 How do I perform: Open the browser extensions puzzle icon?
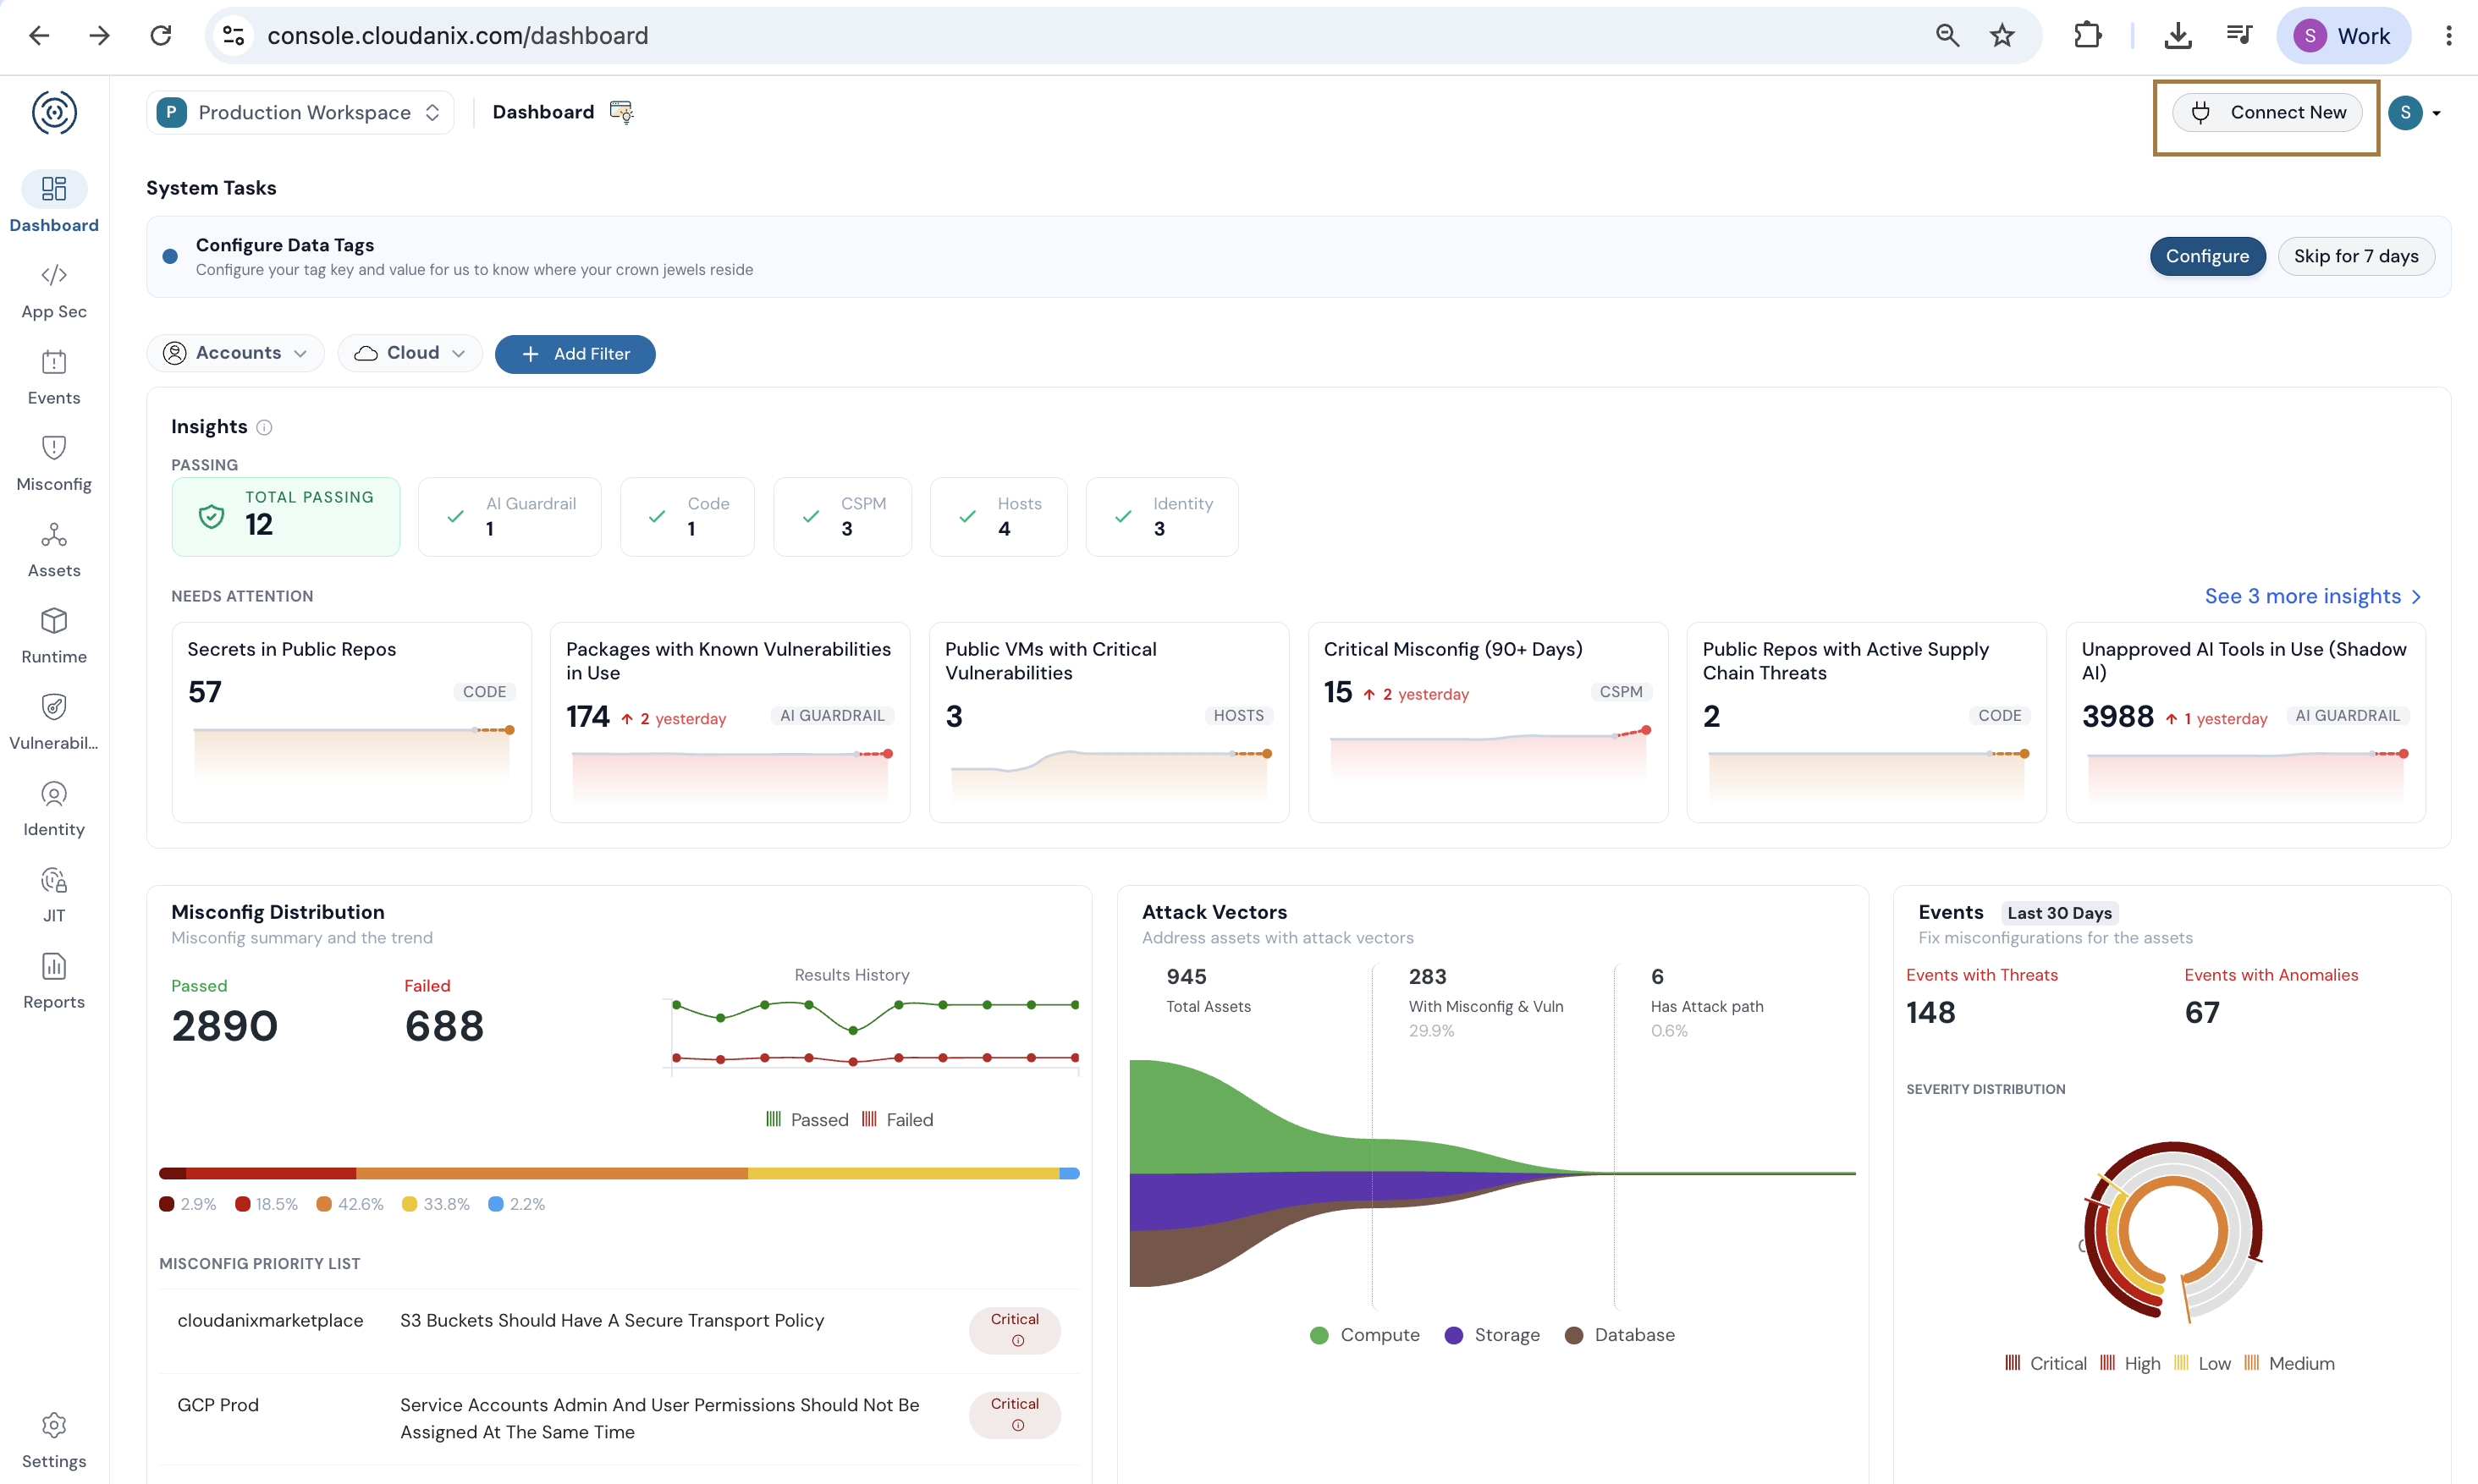click(2087, 36)
